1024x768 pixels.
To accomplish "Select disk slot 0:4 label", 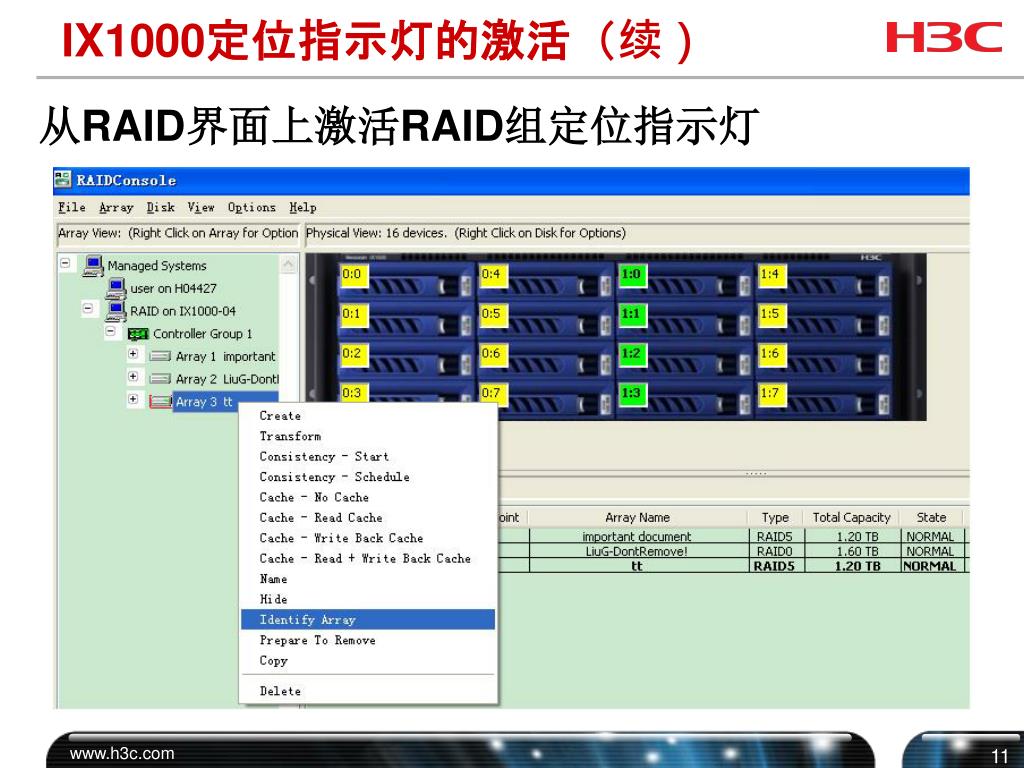I will tap(492, 274).
